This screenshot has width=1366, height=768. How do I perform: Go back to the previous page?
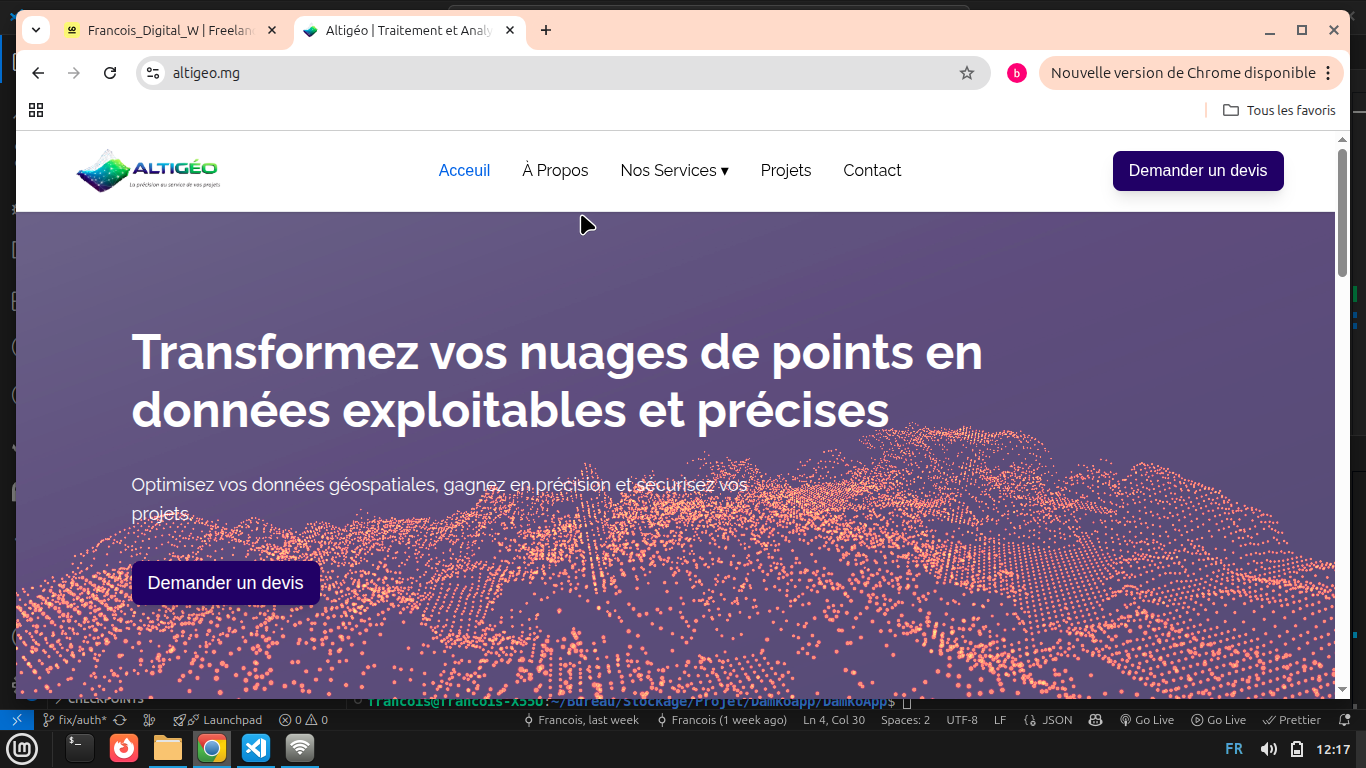tap(38, 73)
